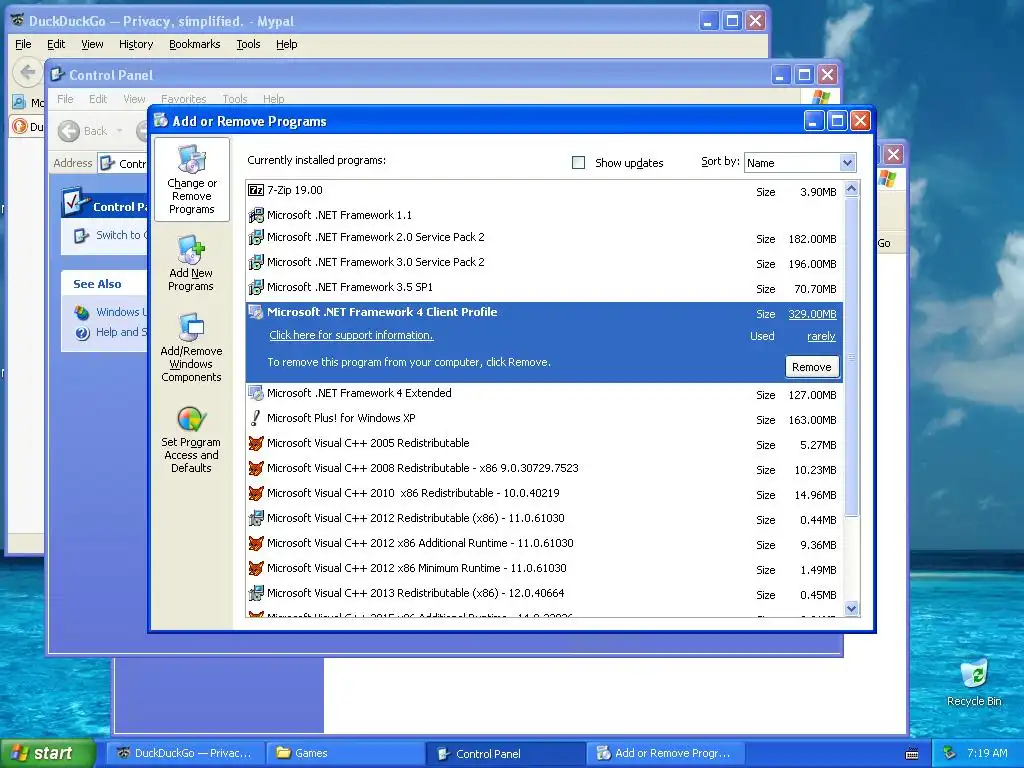Image resolution: width=1024 pixels, height=768 pixels.
Task: Click the Start button
Action: 47,753
